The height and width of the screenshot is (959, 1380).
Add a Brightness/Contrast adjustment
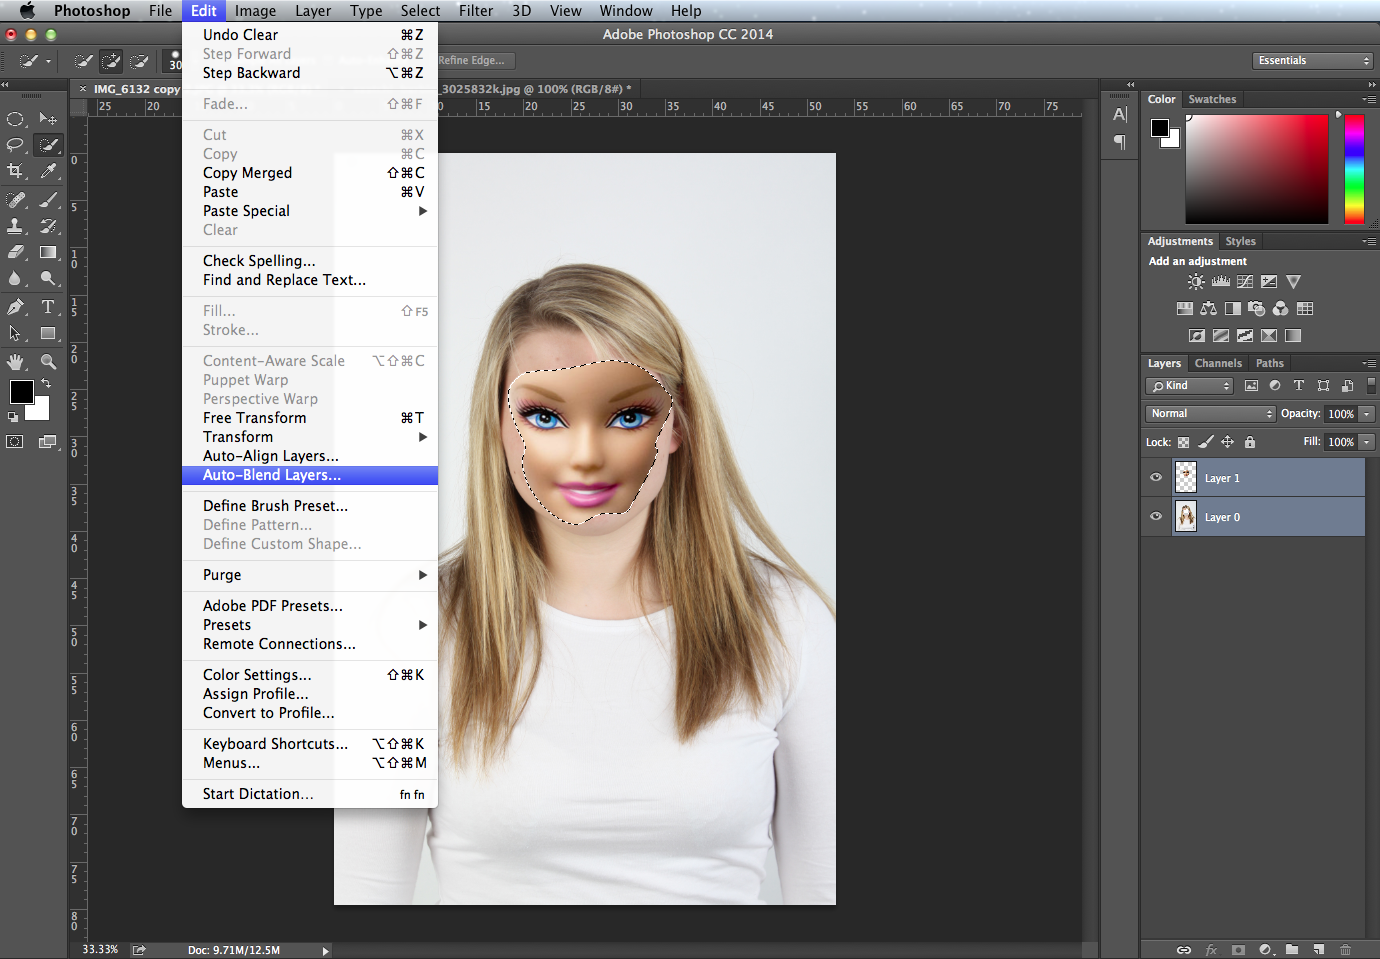click(1196, 282)
